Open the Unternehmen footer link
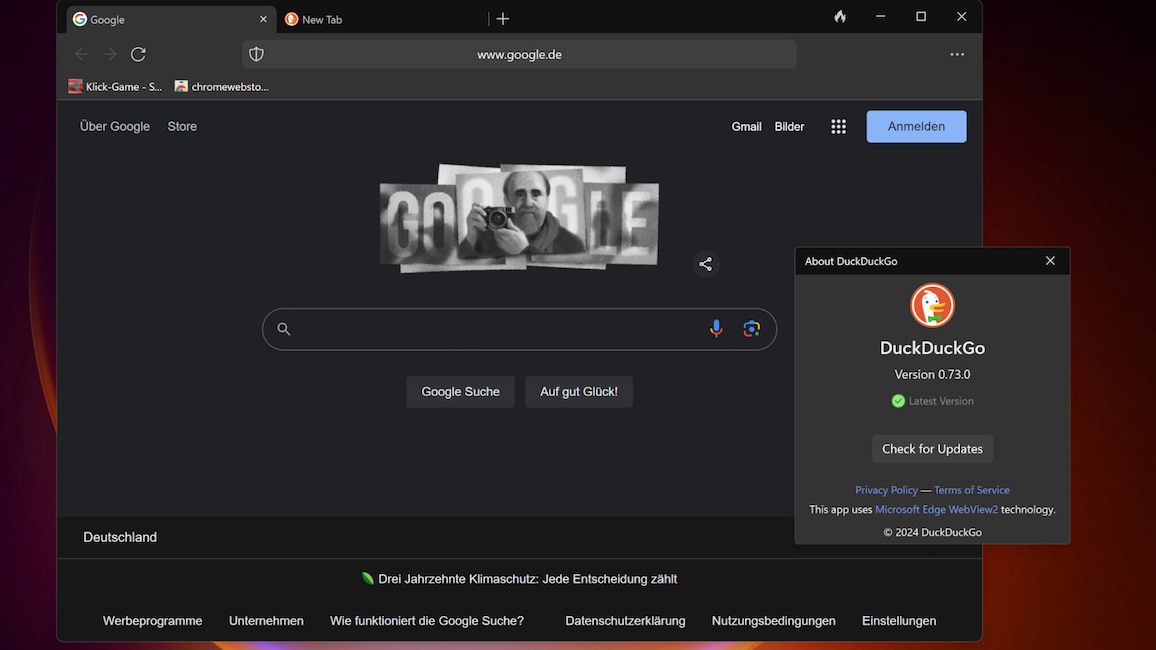The image size is (1156, 650). pos(266,621)
